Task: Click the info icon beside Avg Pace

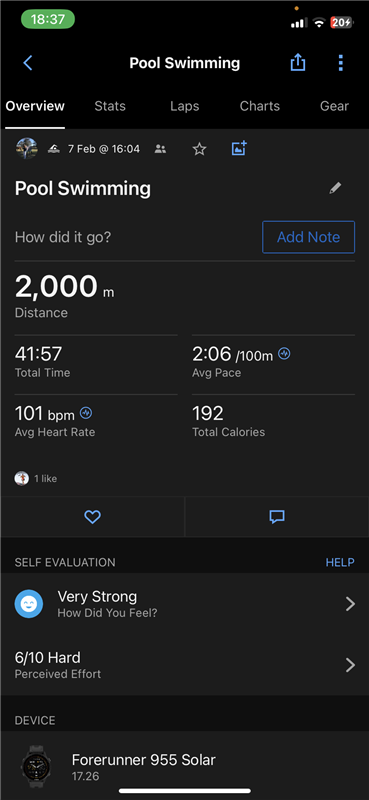Action: (x=284, y=353)
